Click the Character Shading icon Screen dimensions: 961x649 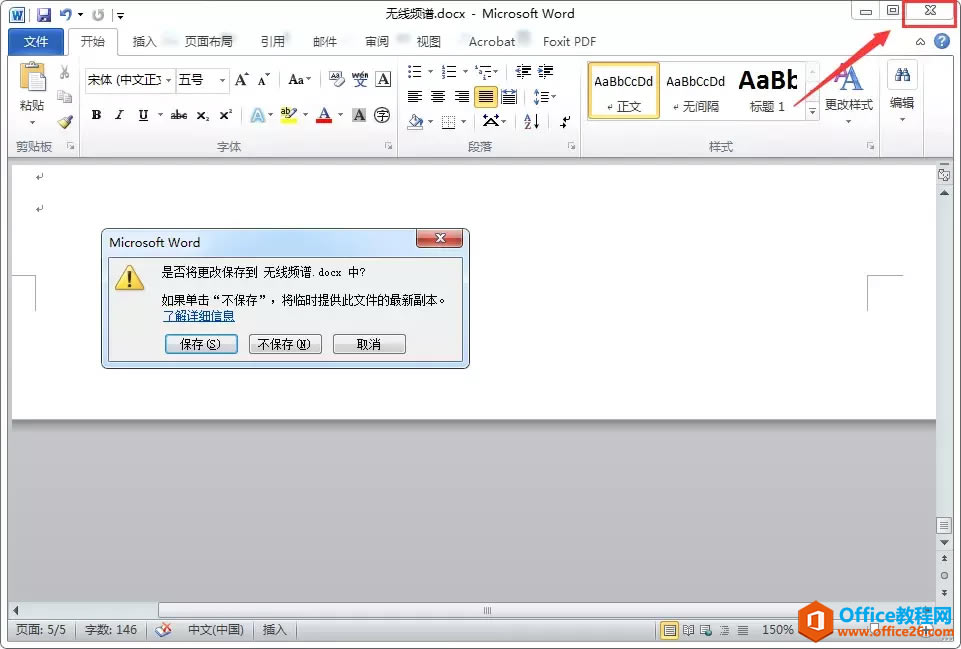tap(359, 115)
